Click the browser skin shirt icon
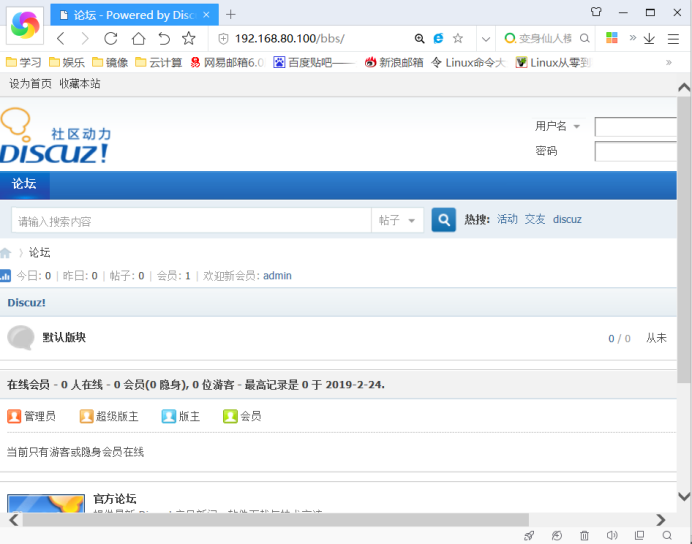 (596, 12)
